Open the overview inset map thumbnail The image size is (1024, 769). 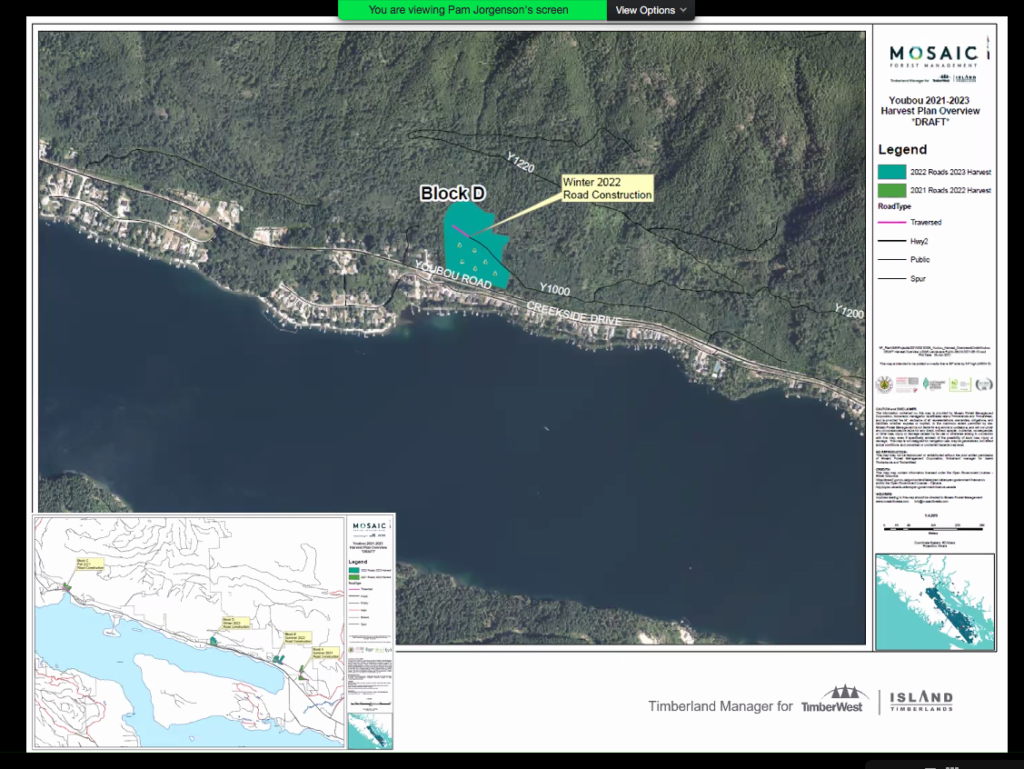tap(214, 631)
